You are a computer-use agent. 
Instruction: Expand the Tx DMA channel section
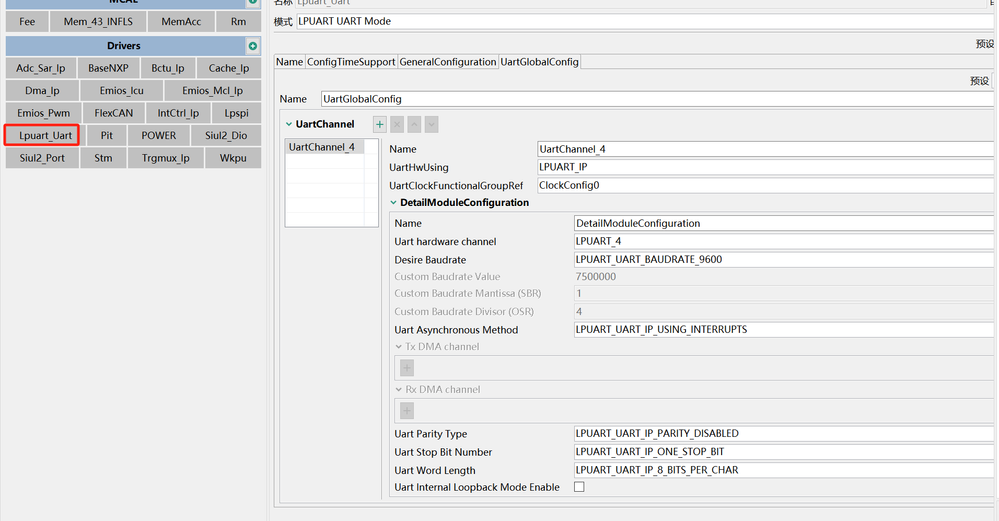[x=399, y=347]
